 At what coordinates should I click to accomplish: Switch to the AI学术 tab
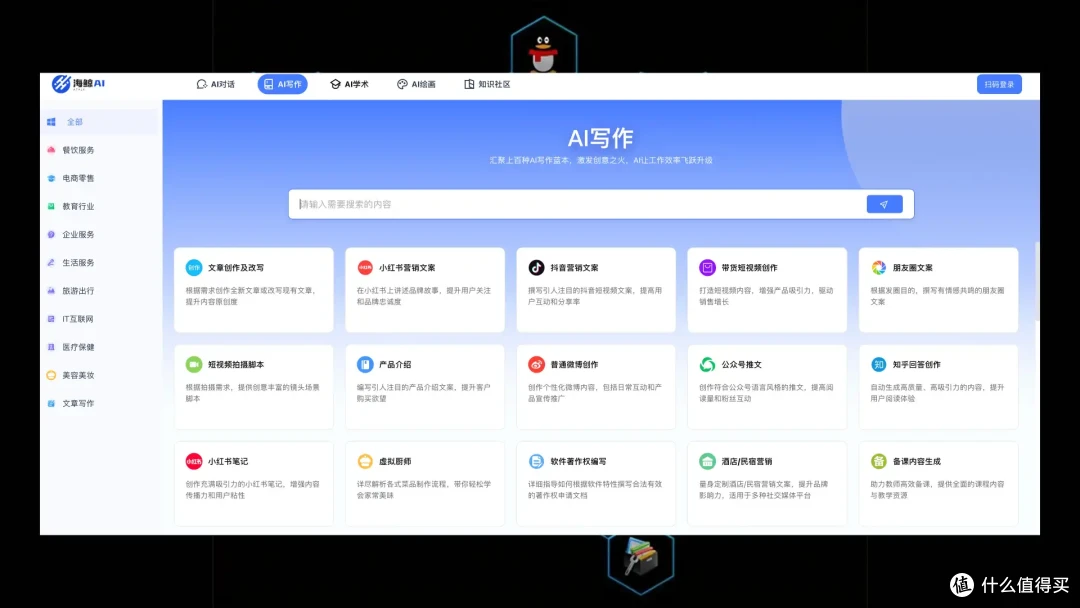(x=349, y=84)
